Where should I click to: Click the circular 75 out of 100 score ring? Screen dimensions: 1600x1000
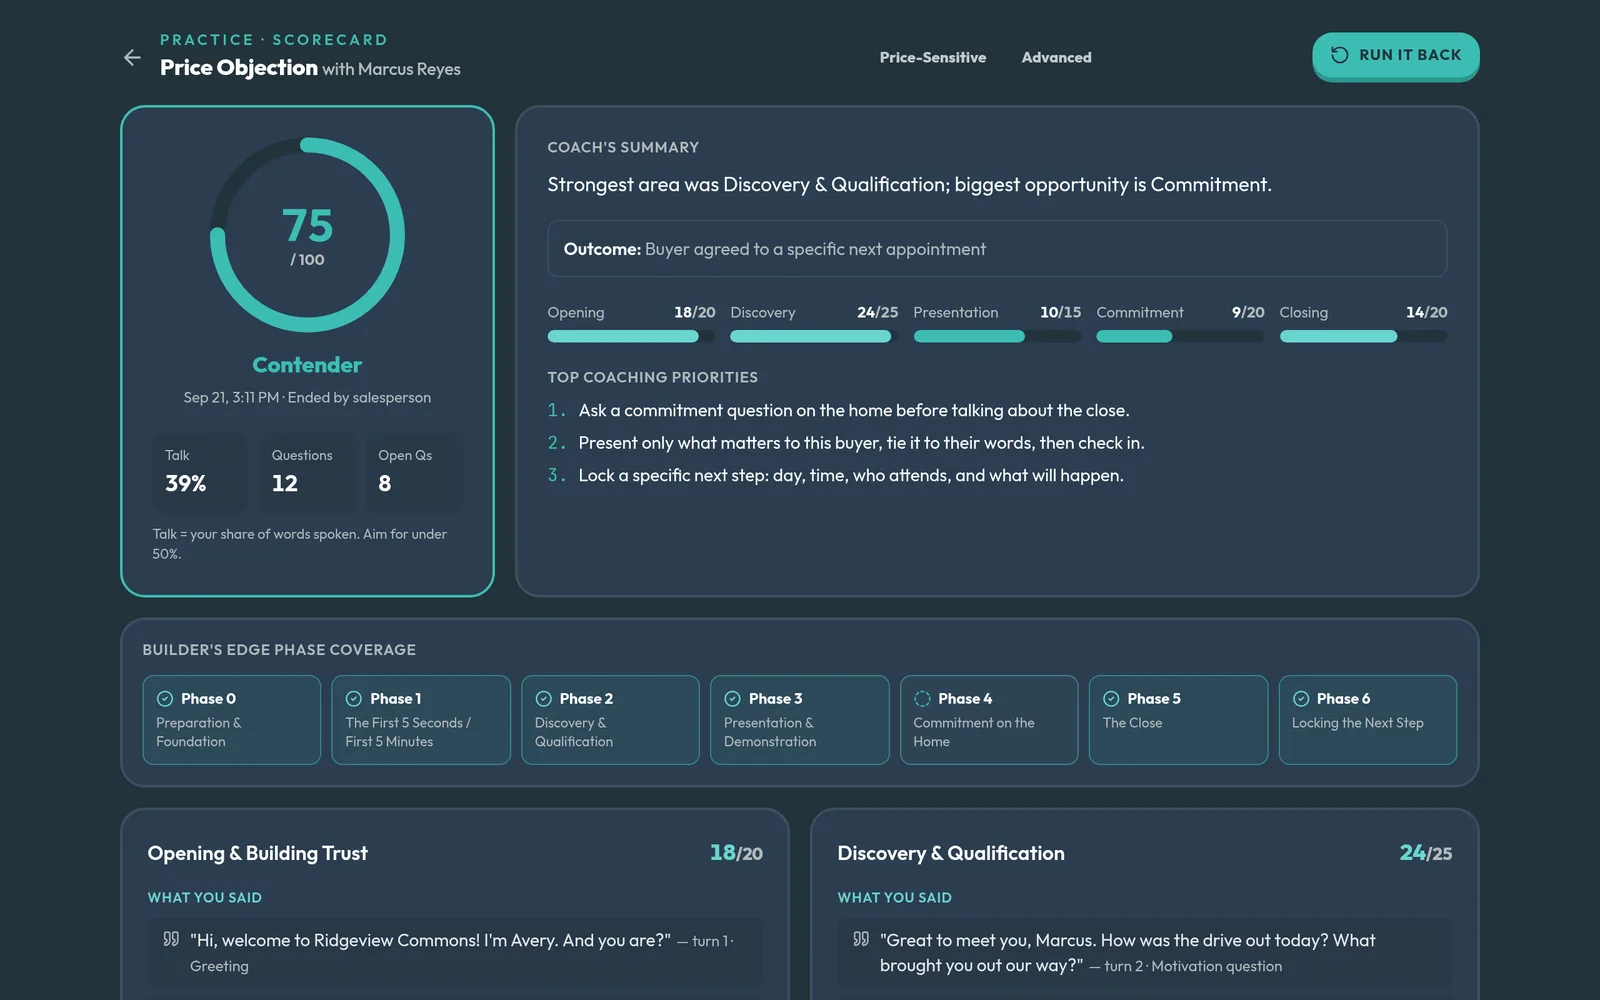click(307, 235)
